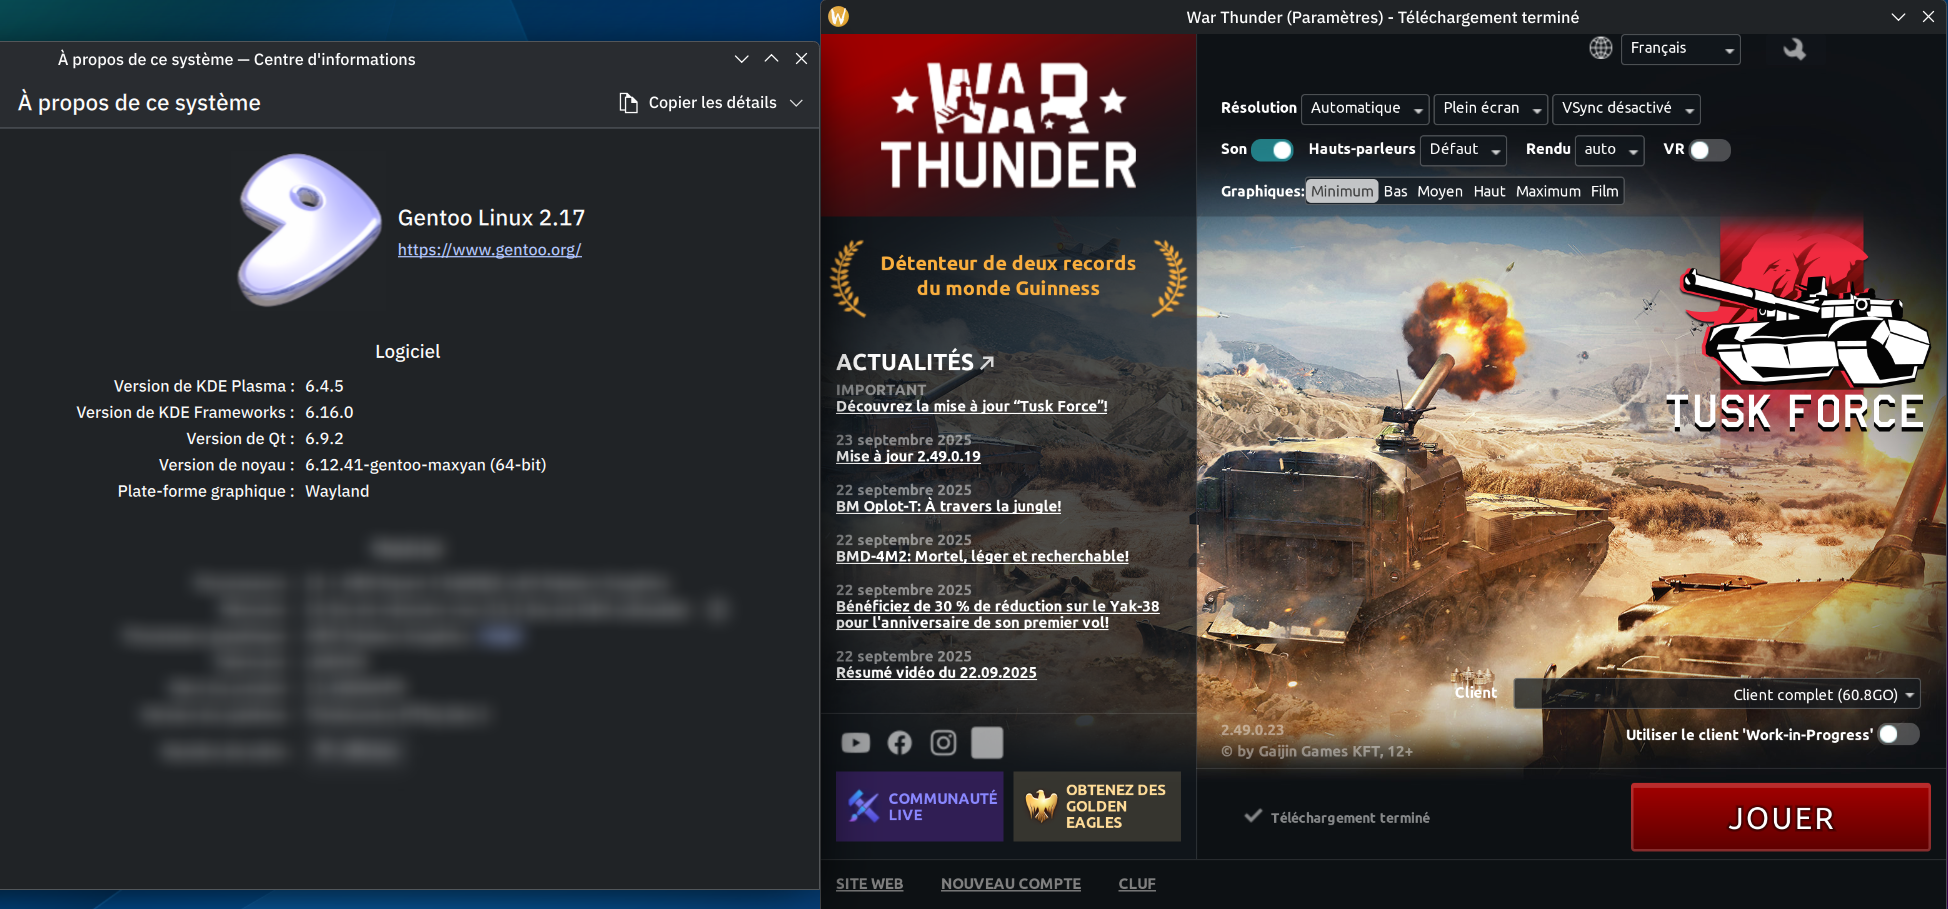The height and width of the screenshot is (909, 1948).
Task: Select Film graphics preset
Action: 1604,191
